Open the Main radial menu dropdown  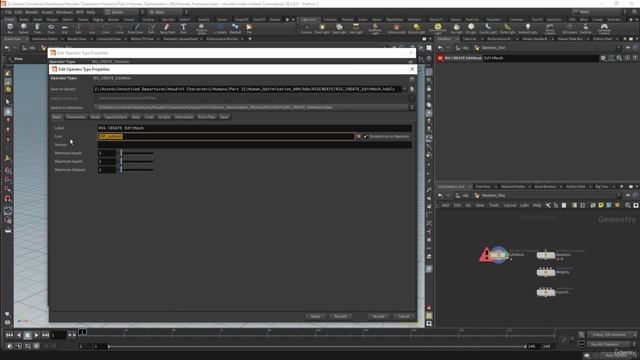[166, 12]
